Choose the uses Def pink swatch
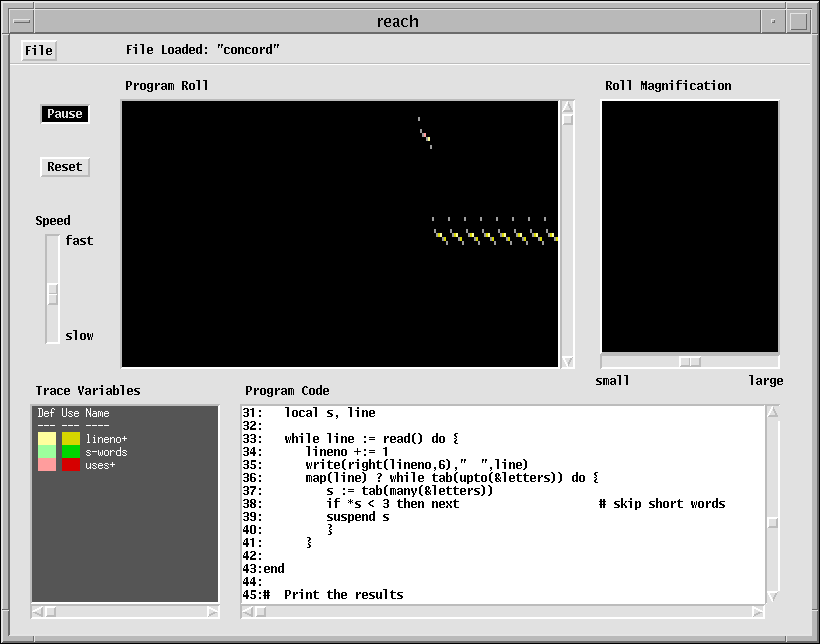The image size is (820, 644). tap(47, 465)
